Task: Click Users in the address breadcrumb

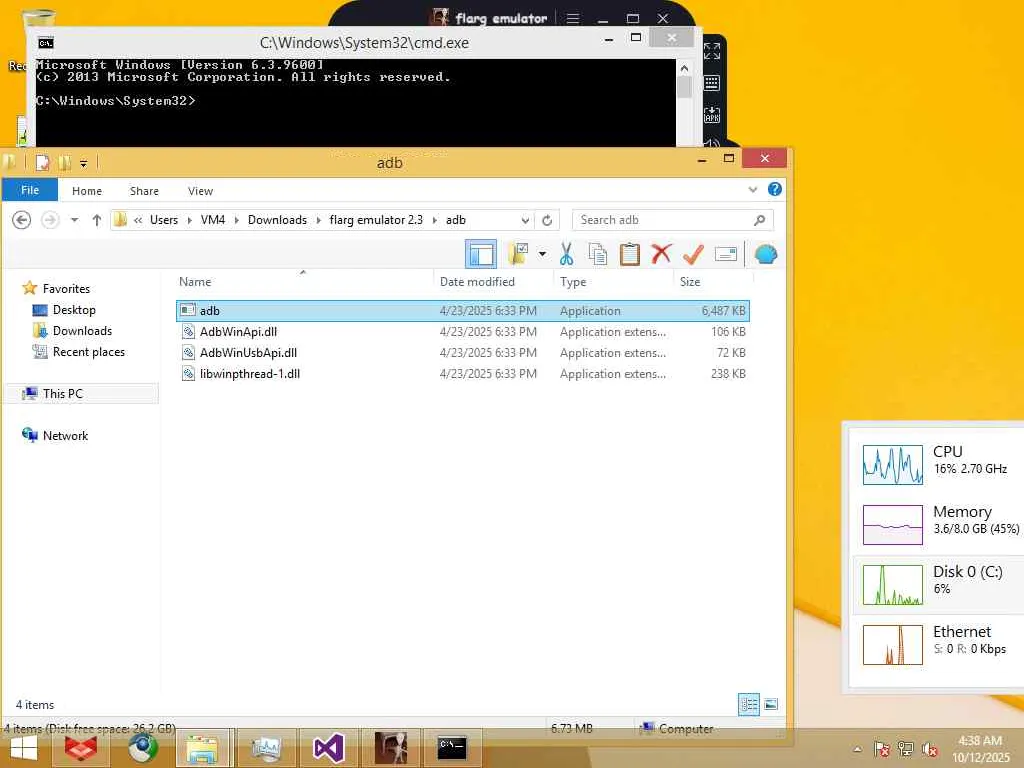Action: 164,220
